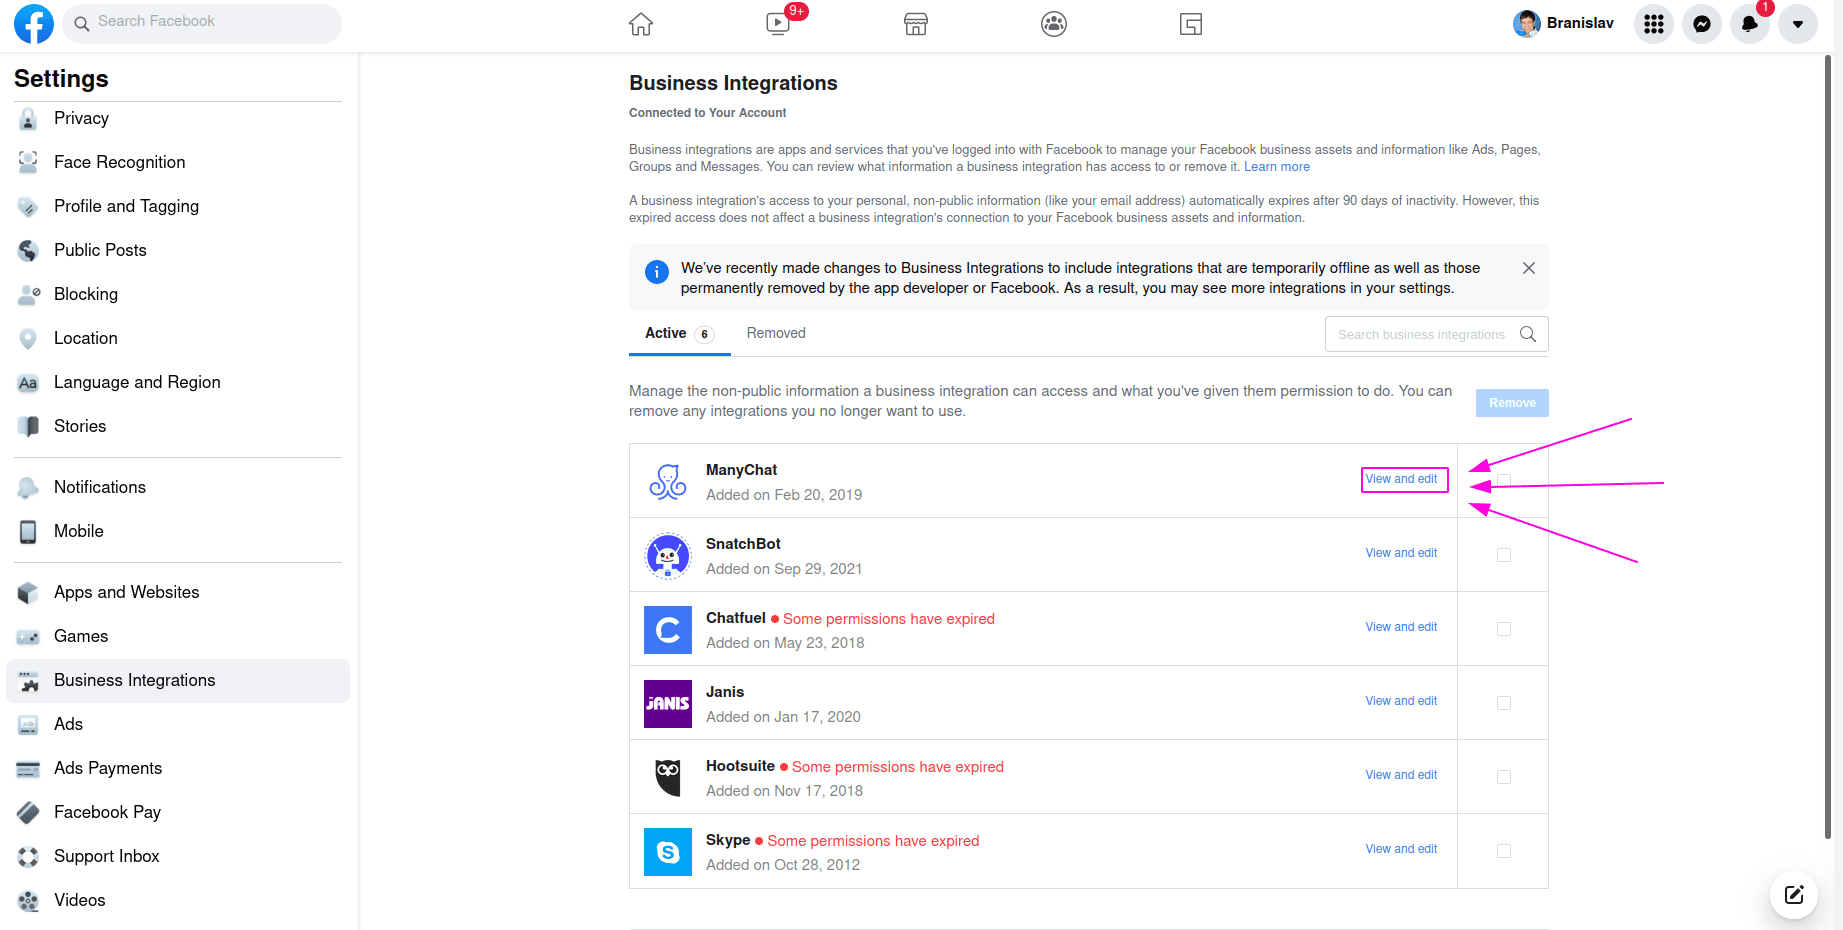Open Location settings

tap(178, 338)
